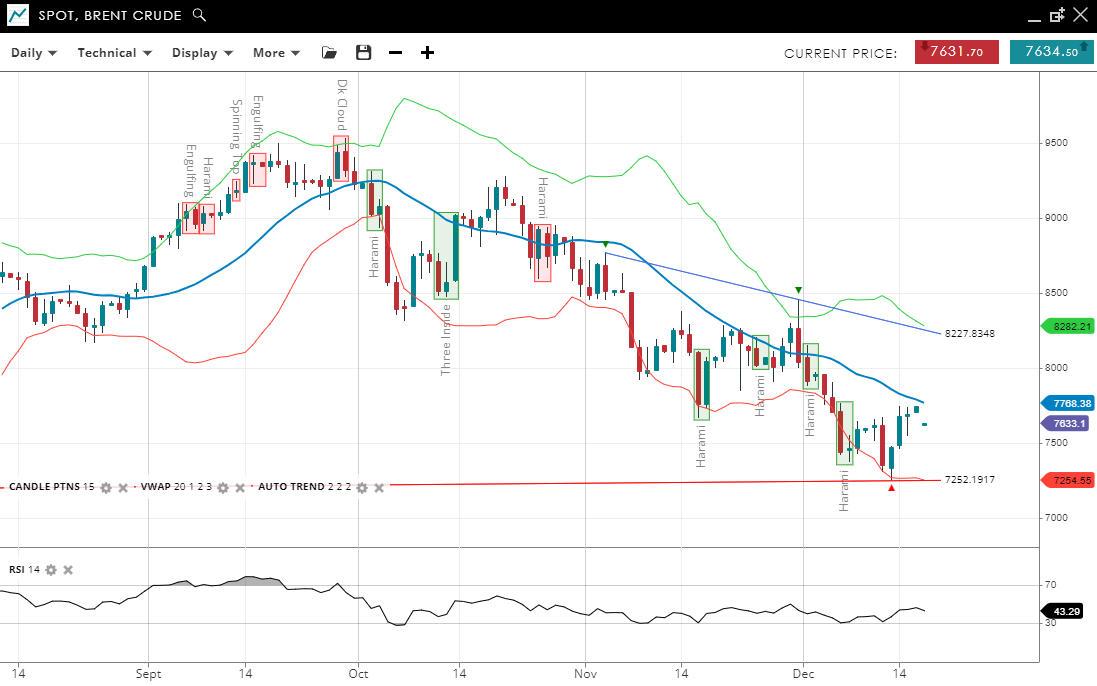
Task: Remove the RSI indicator with its X
Action: pyautogui.click(x=67, y=569)
